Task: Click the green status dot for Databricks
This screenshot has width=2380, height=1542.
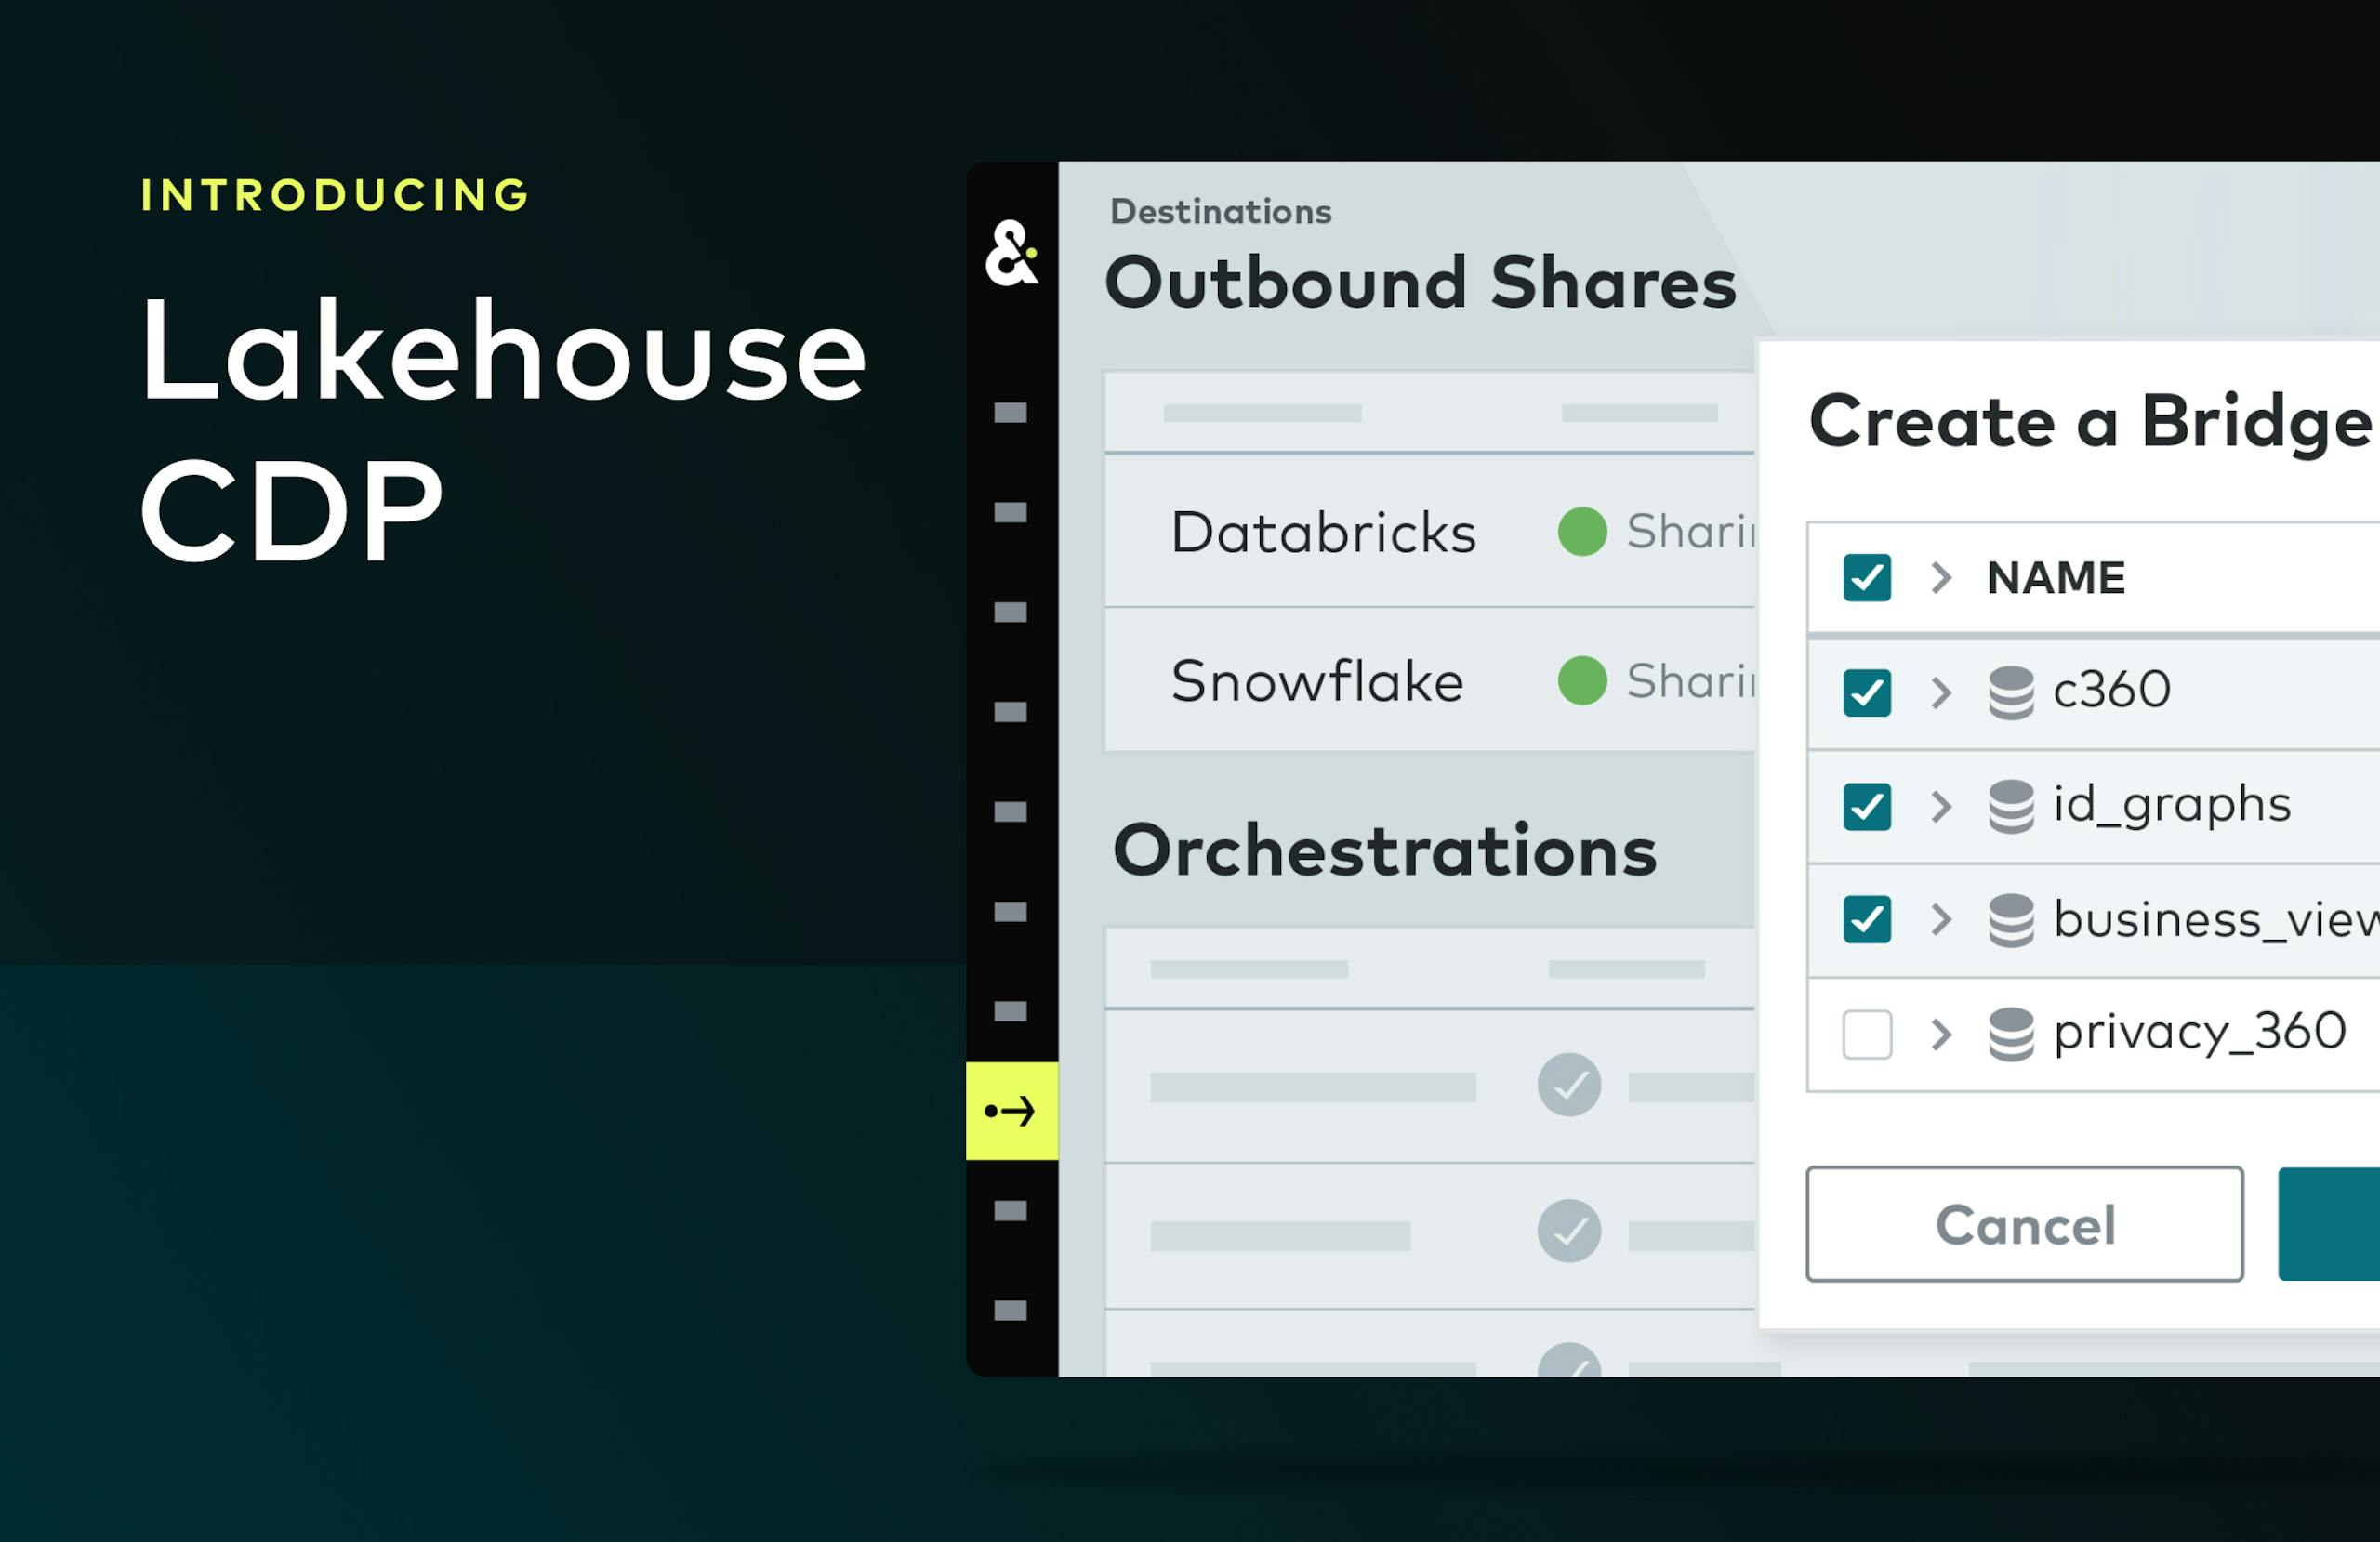Action: tap(1582, 531)
